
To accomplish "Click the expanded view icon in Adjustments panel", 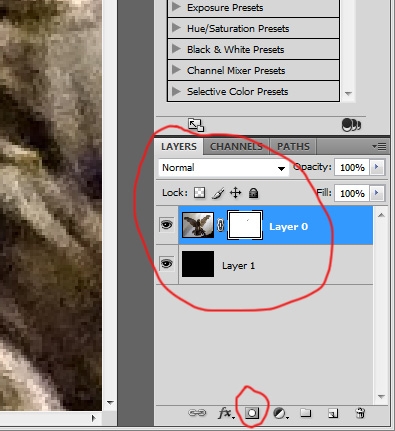I will [x=196, y=125].
